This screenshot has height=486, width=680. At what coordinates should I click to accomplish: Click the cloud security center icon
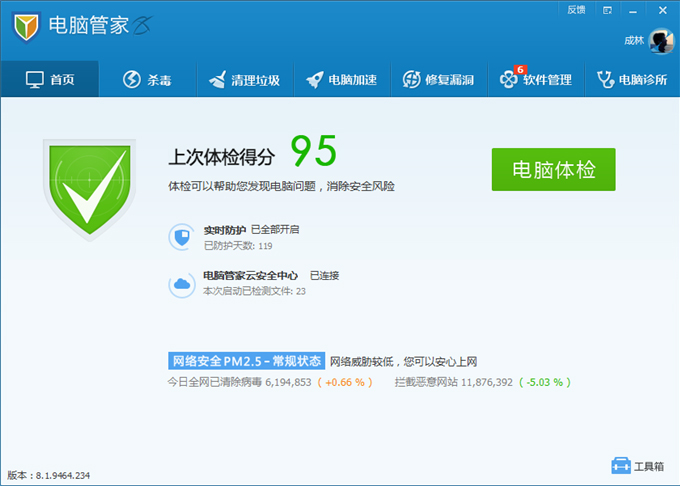click(182, 284)
